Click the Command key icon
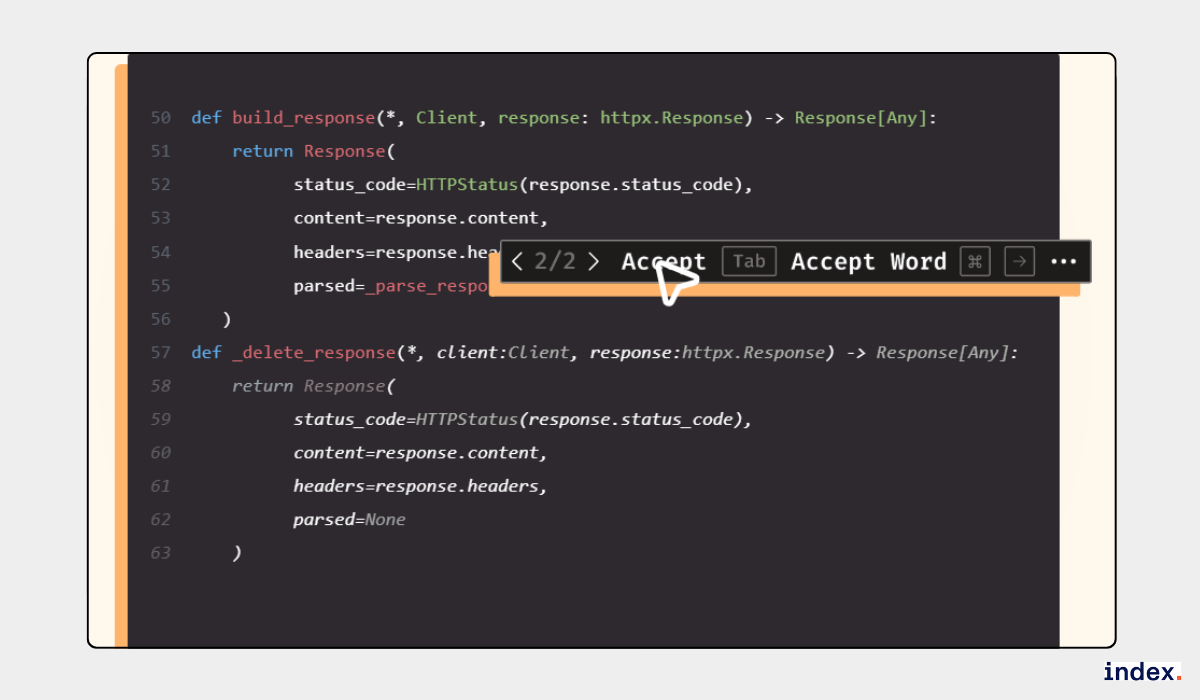The image size is (1200, 700). [974, 262]
